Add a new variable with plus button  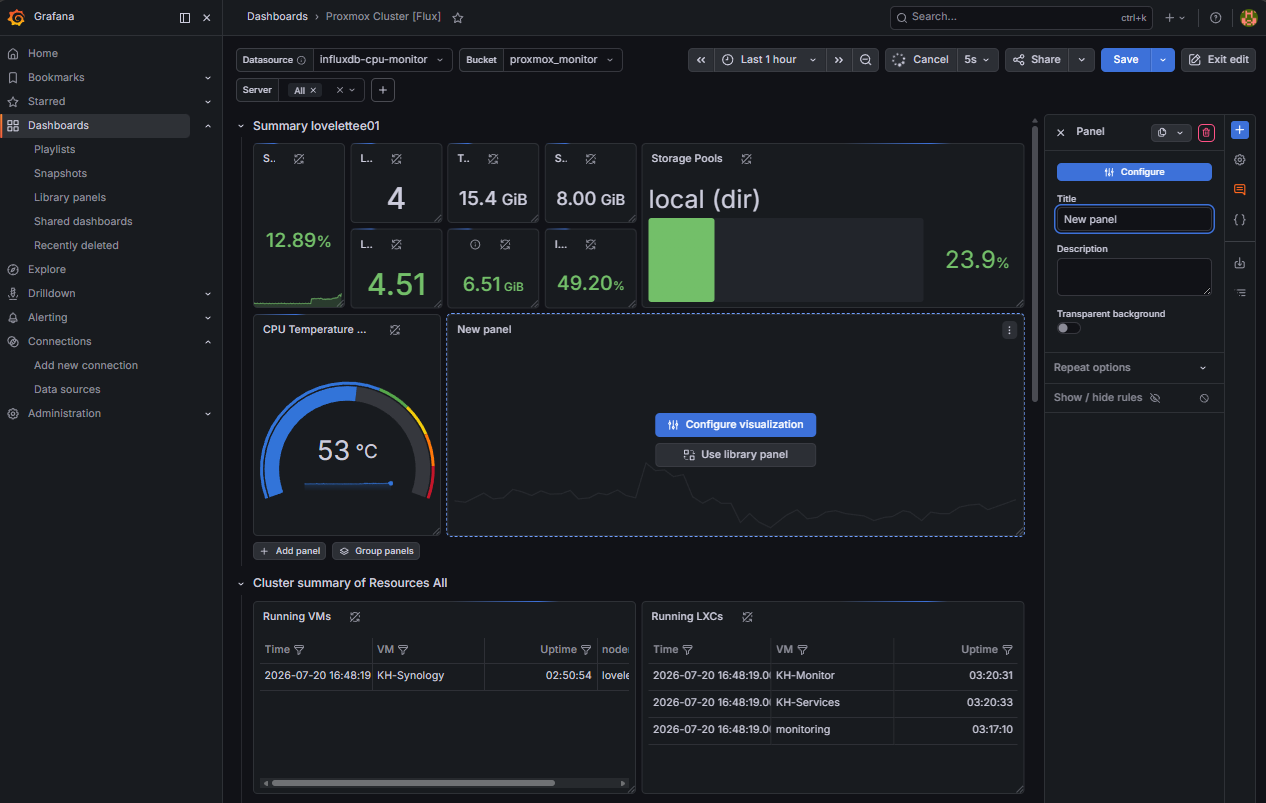[x=383, y=90]
